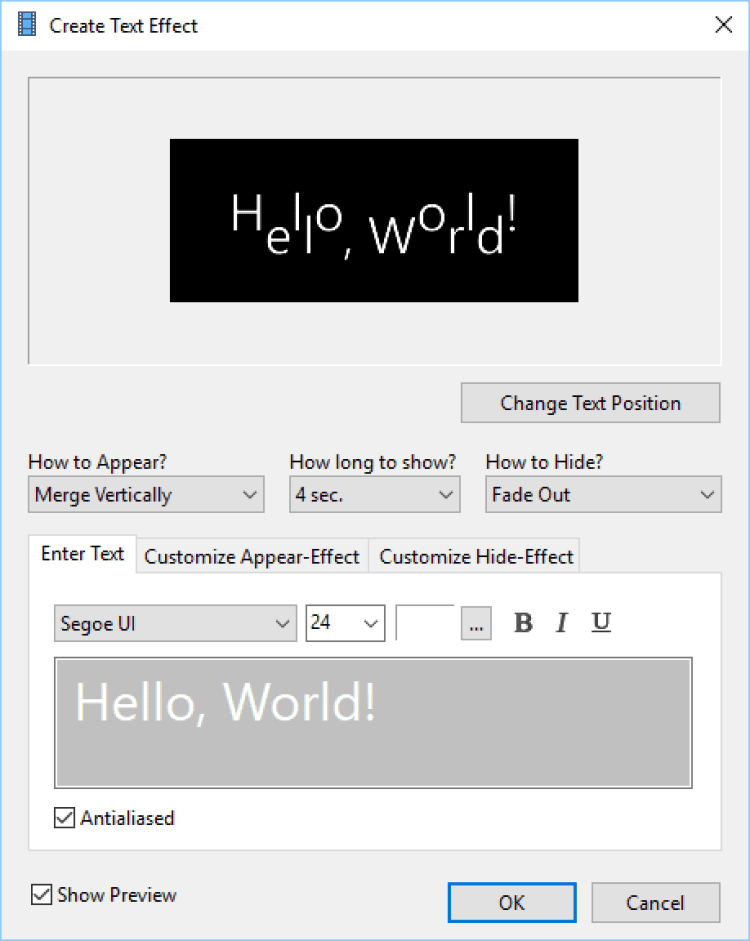Open the How long to show dropdown

[374, 495]
